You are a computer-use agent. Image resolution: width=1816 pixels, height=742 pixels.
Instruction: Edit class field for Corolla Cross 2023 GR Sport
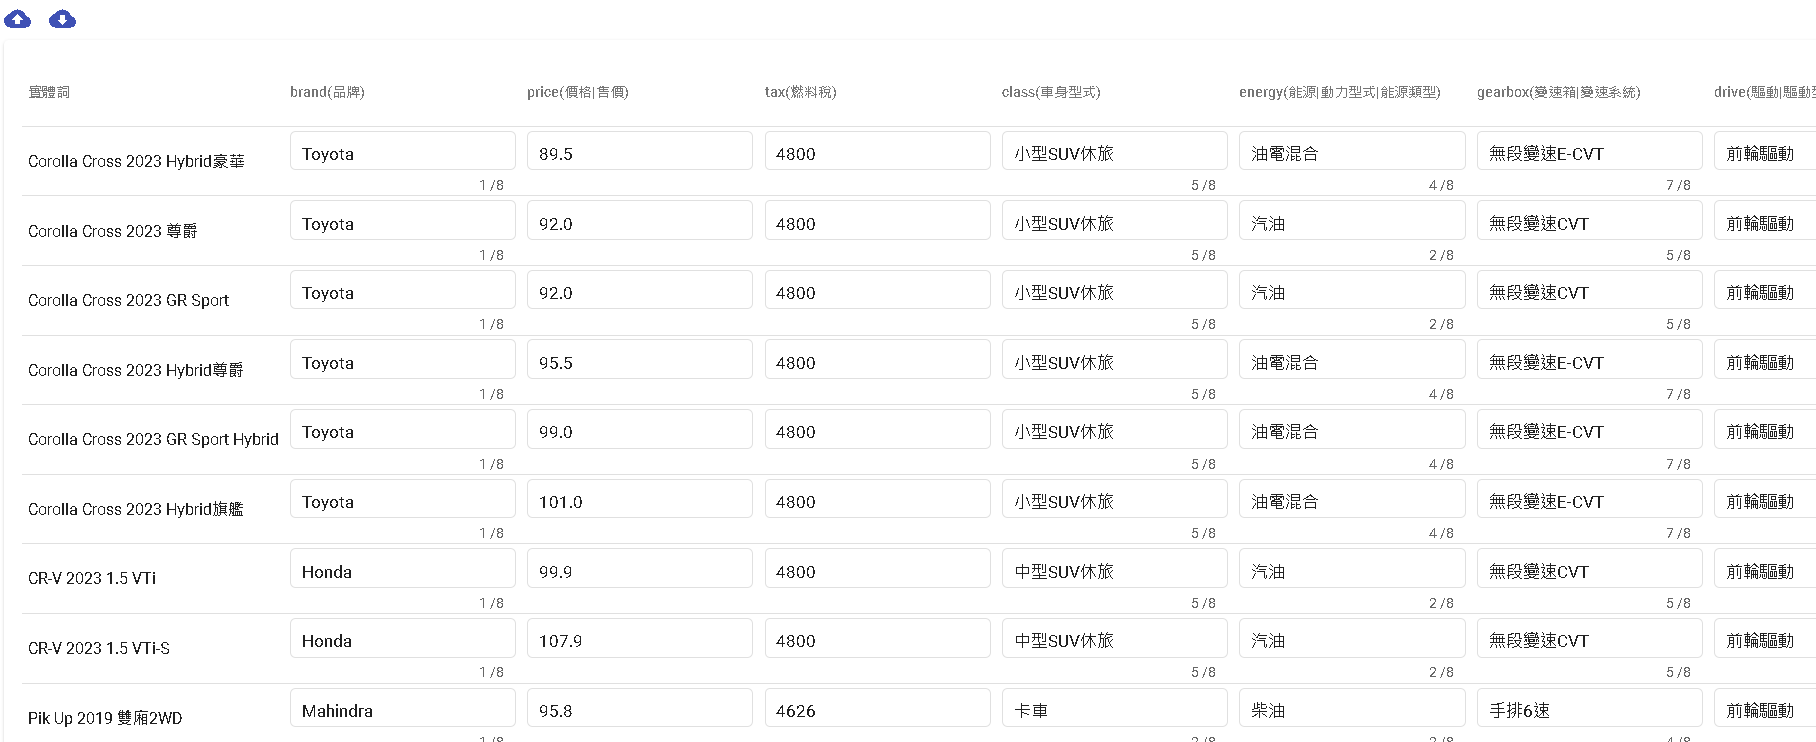pyautogui.click(x=1115, y=290)
